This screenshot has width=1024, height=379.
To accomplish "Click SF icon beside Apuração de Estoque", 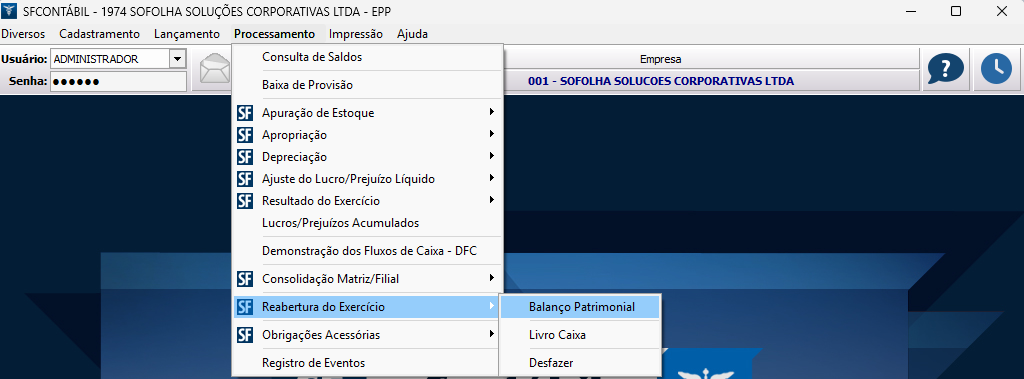I will [245, 113].
